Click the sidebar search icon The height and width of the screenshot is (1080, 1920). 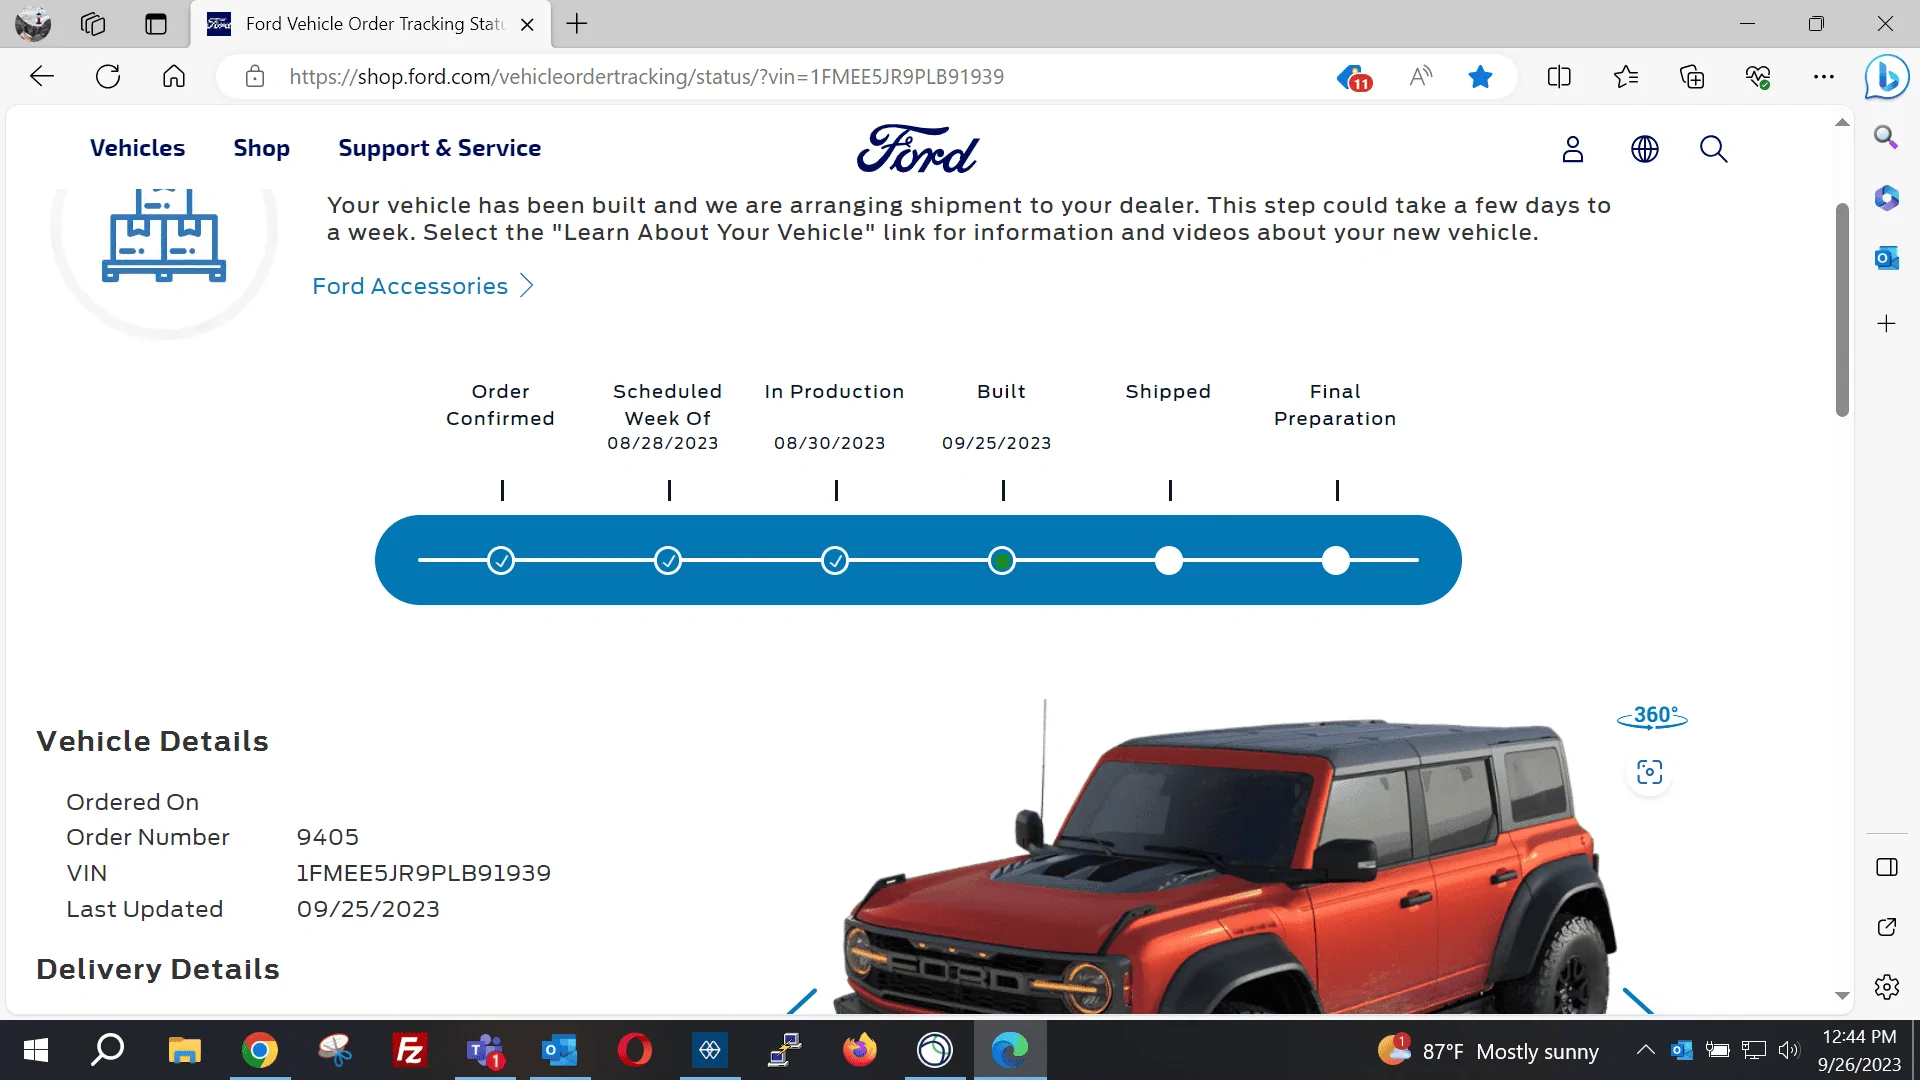click(x=1886, y=137)
